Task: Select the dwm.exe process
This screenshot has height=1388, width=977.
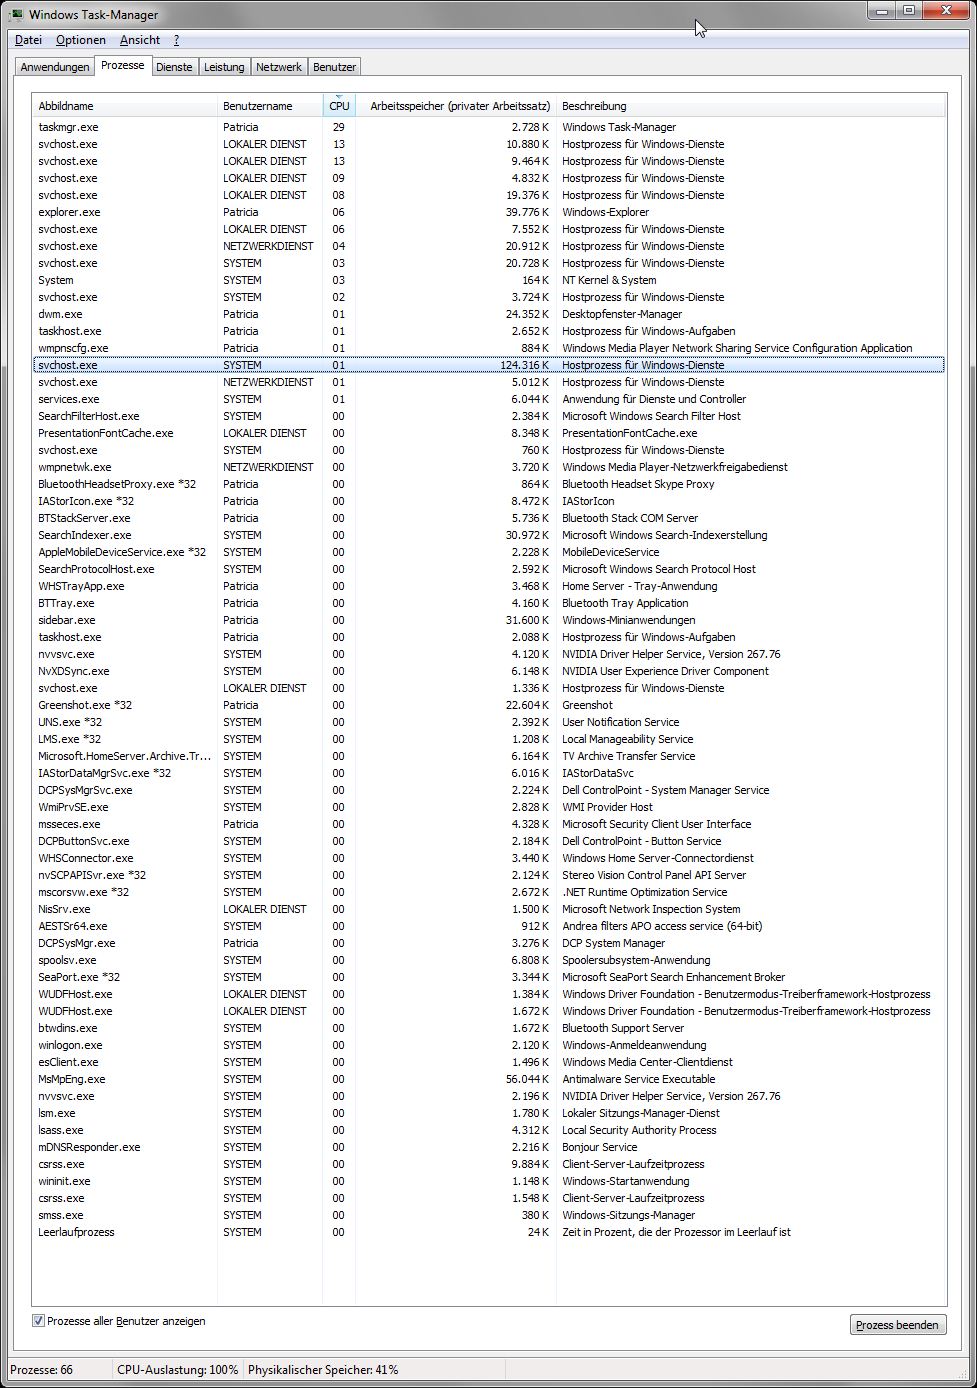Action: pos(489,314)
